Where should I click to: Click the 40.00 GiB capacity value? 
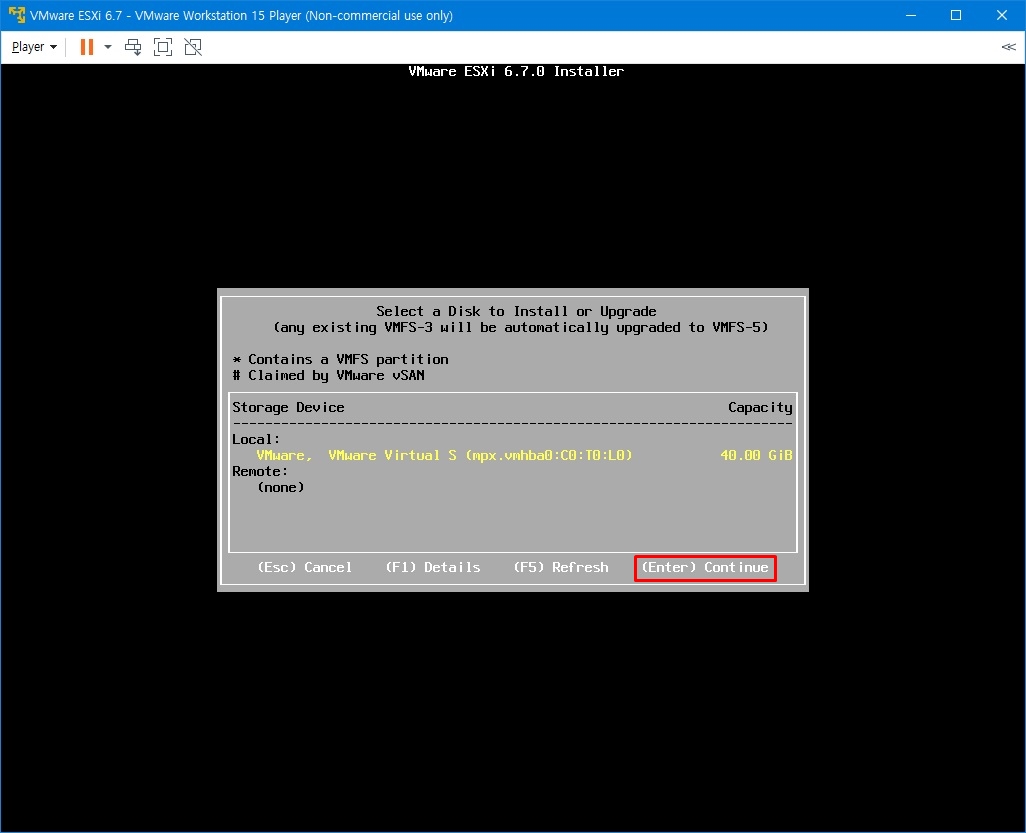pos(756,455)
